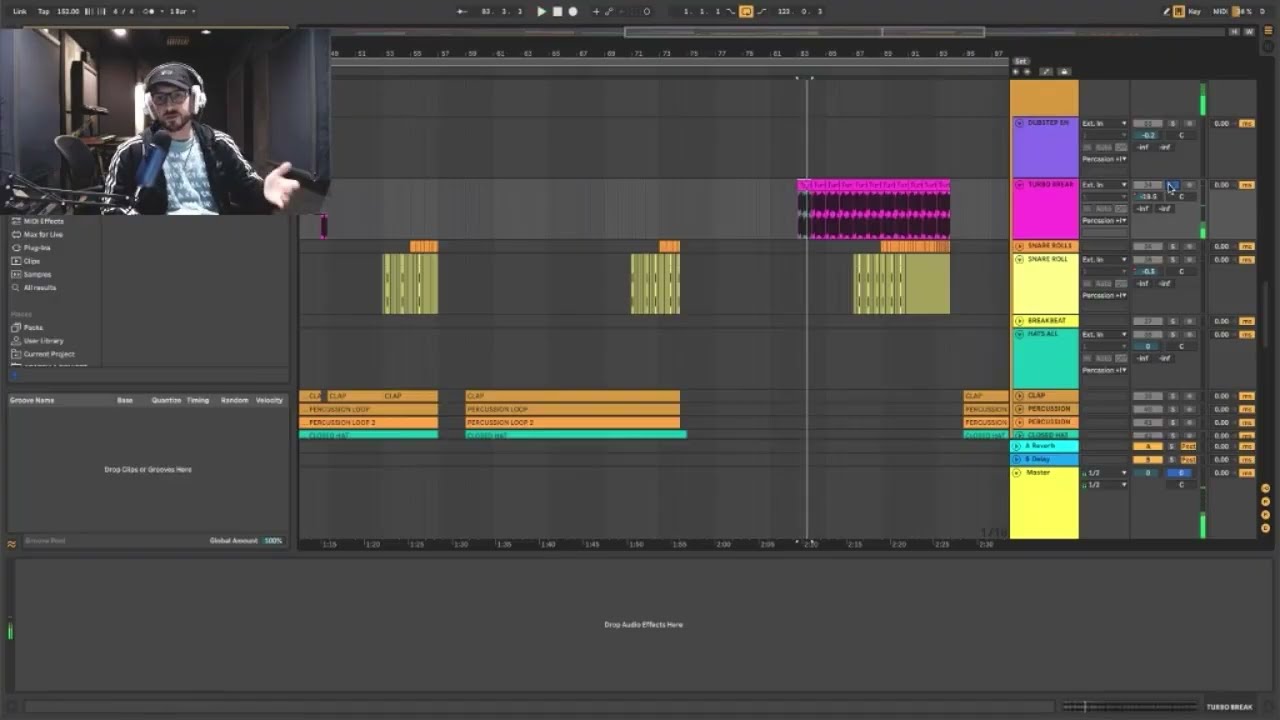The width and height of the screenshot is (1280, 720).
Task: Open Master cue out 1/2 dropdown
Action: (1104, 473)
